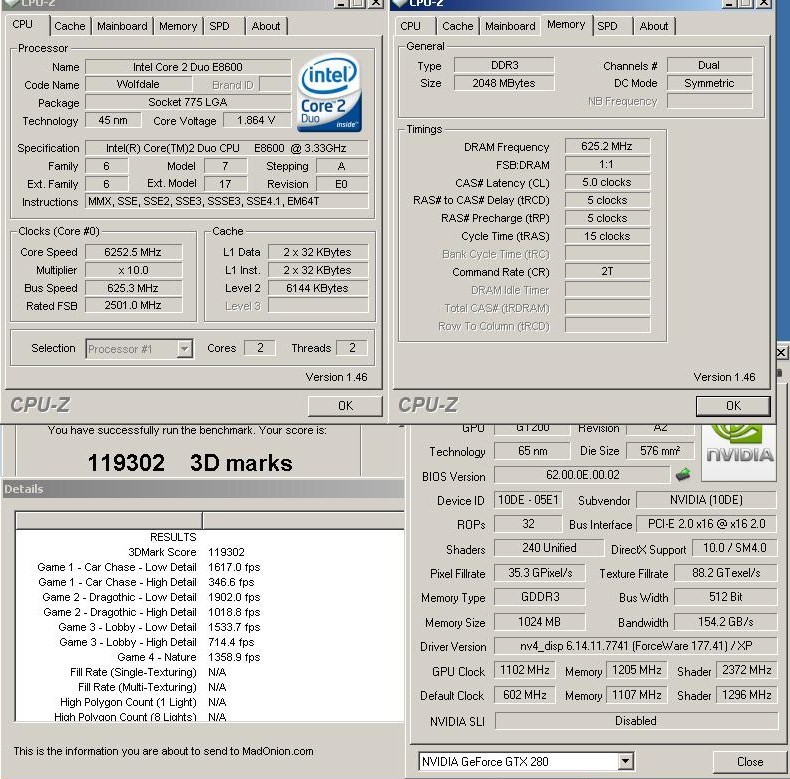Click the GPU-Z Close button
The image size is (790, 779).
point(750,761)
